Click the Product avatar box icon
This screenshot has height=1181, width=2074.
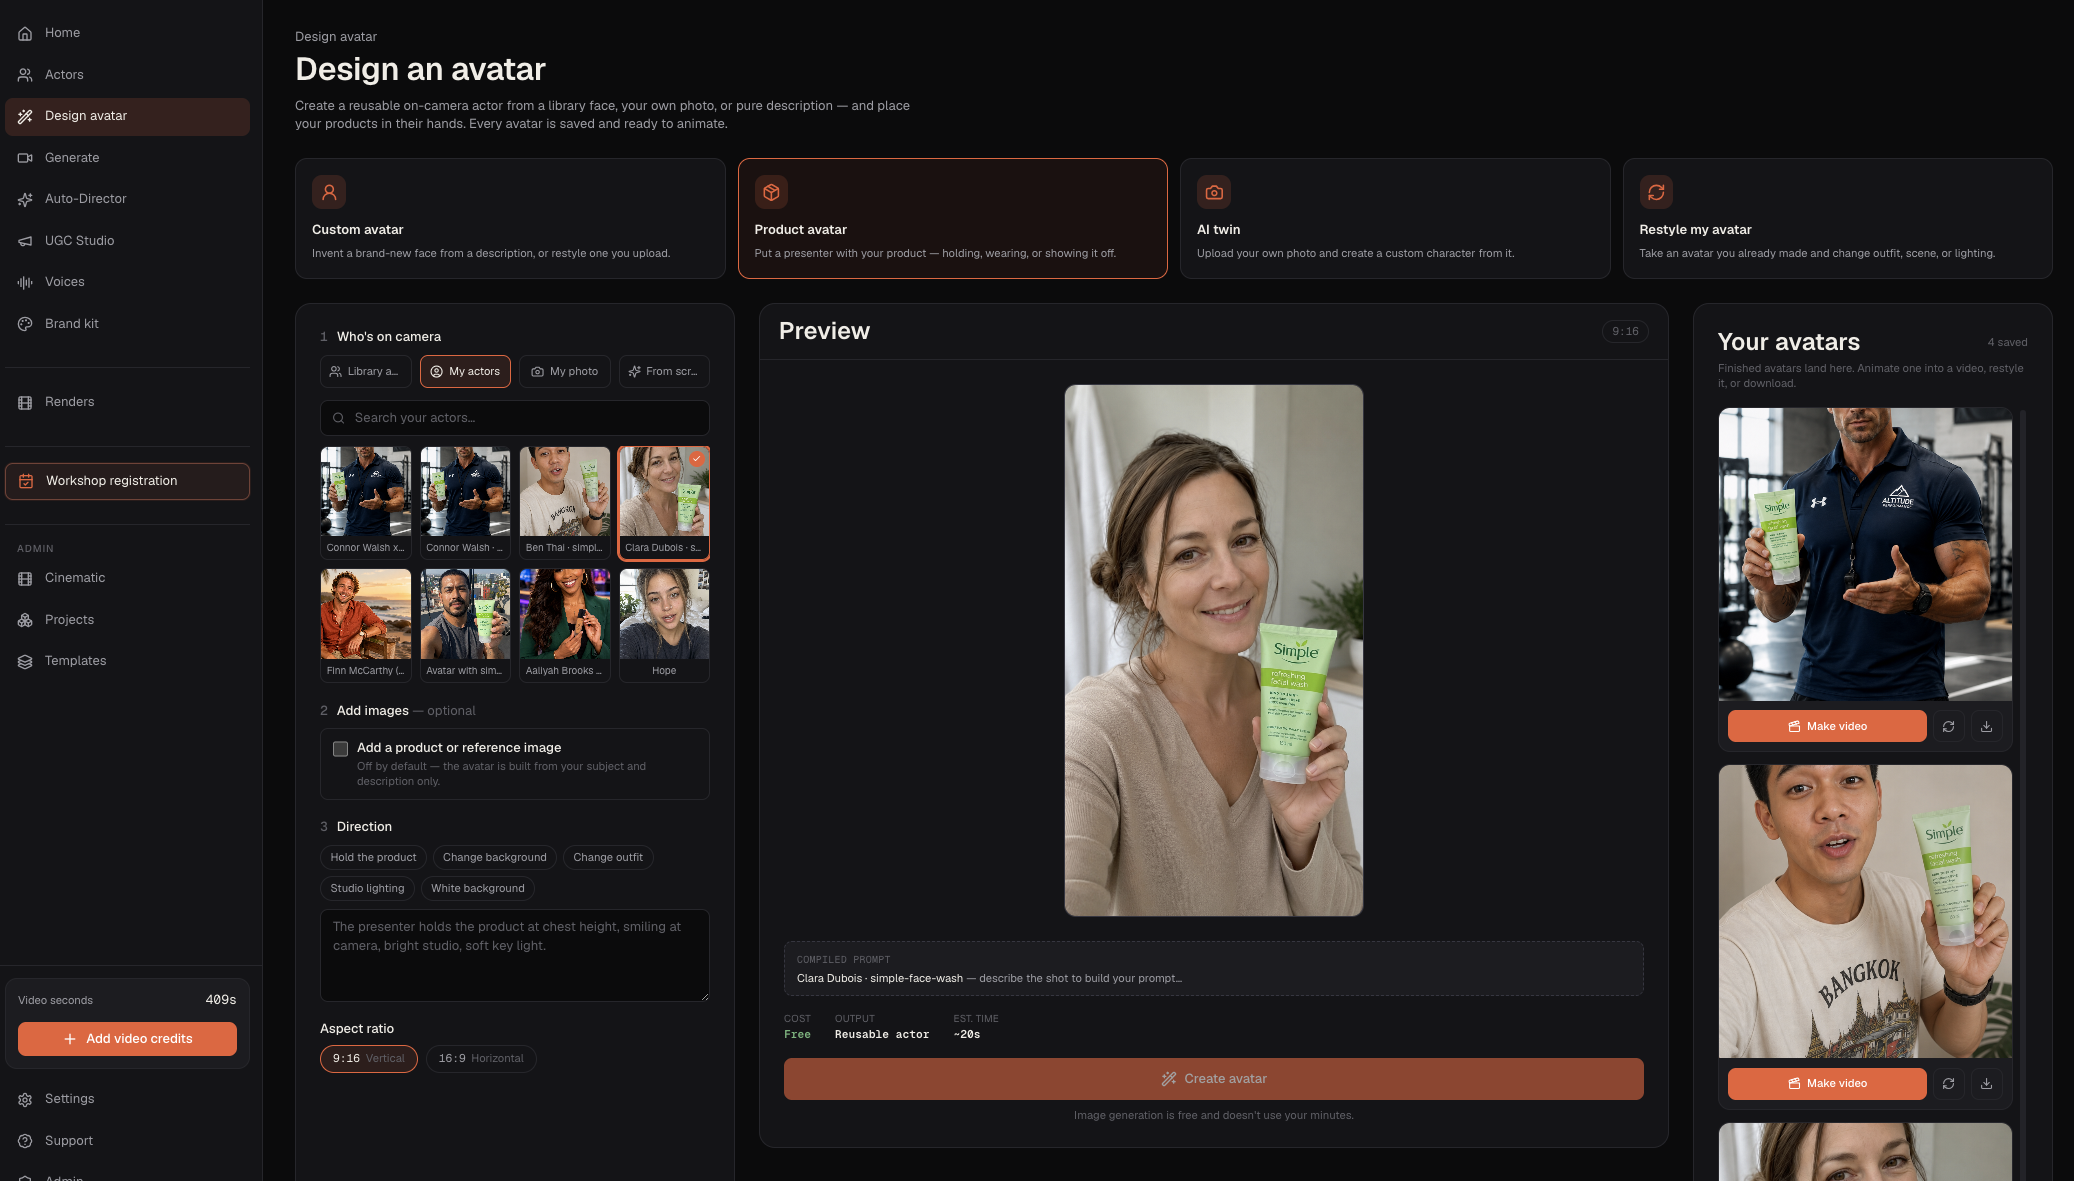pyautogui.click(x=771, y=192)
